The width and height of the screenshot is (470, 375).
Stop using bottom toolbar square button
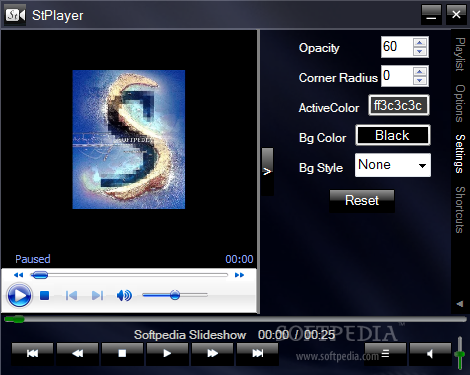pyautogui.click(x=122, y=354)
